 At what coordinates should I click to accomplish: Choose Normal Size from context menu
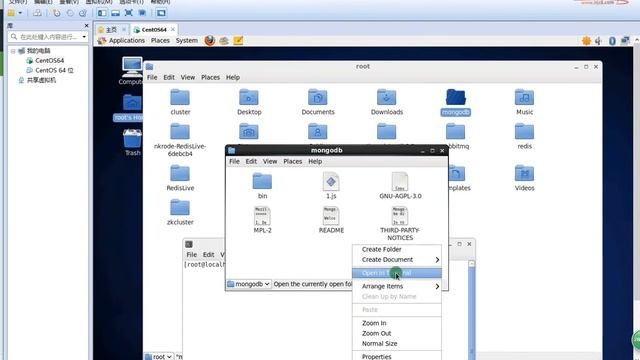point(397,343)
